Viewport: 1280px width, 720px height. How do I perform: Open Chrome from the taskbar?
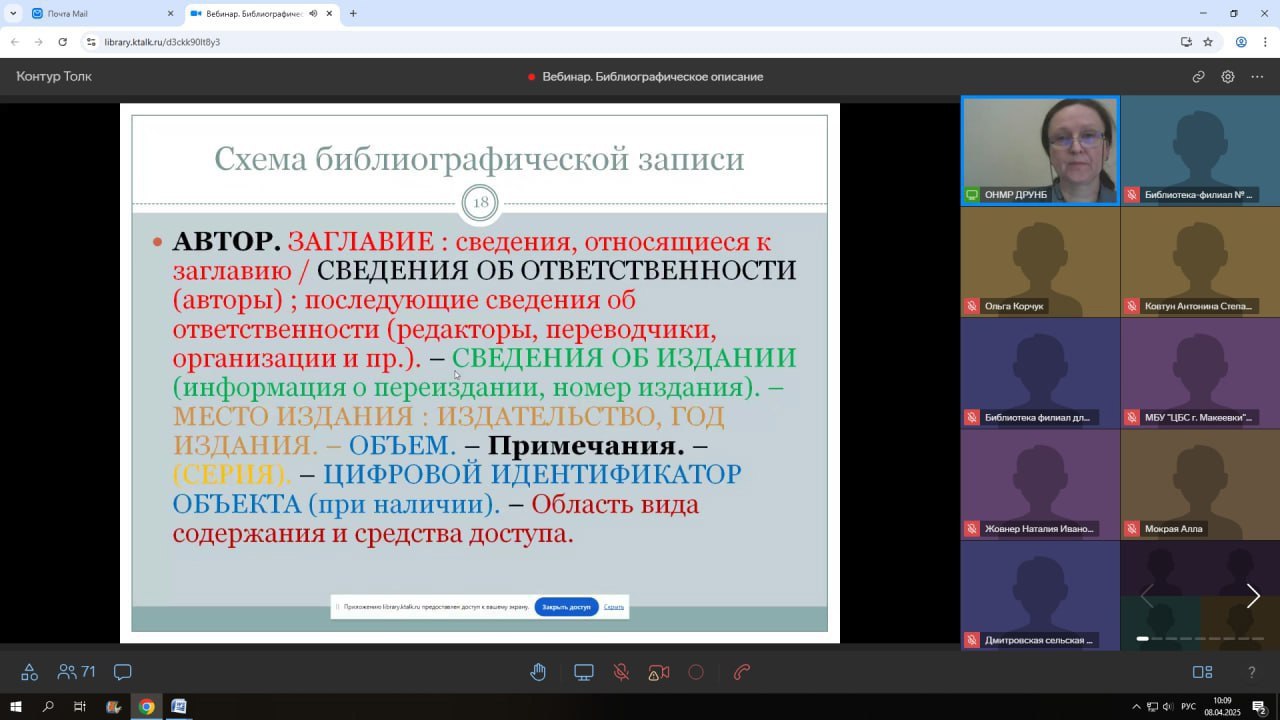pos(146,706)
